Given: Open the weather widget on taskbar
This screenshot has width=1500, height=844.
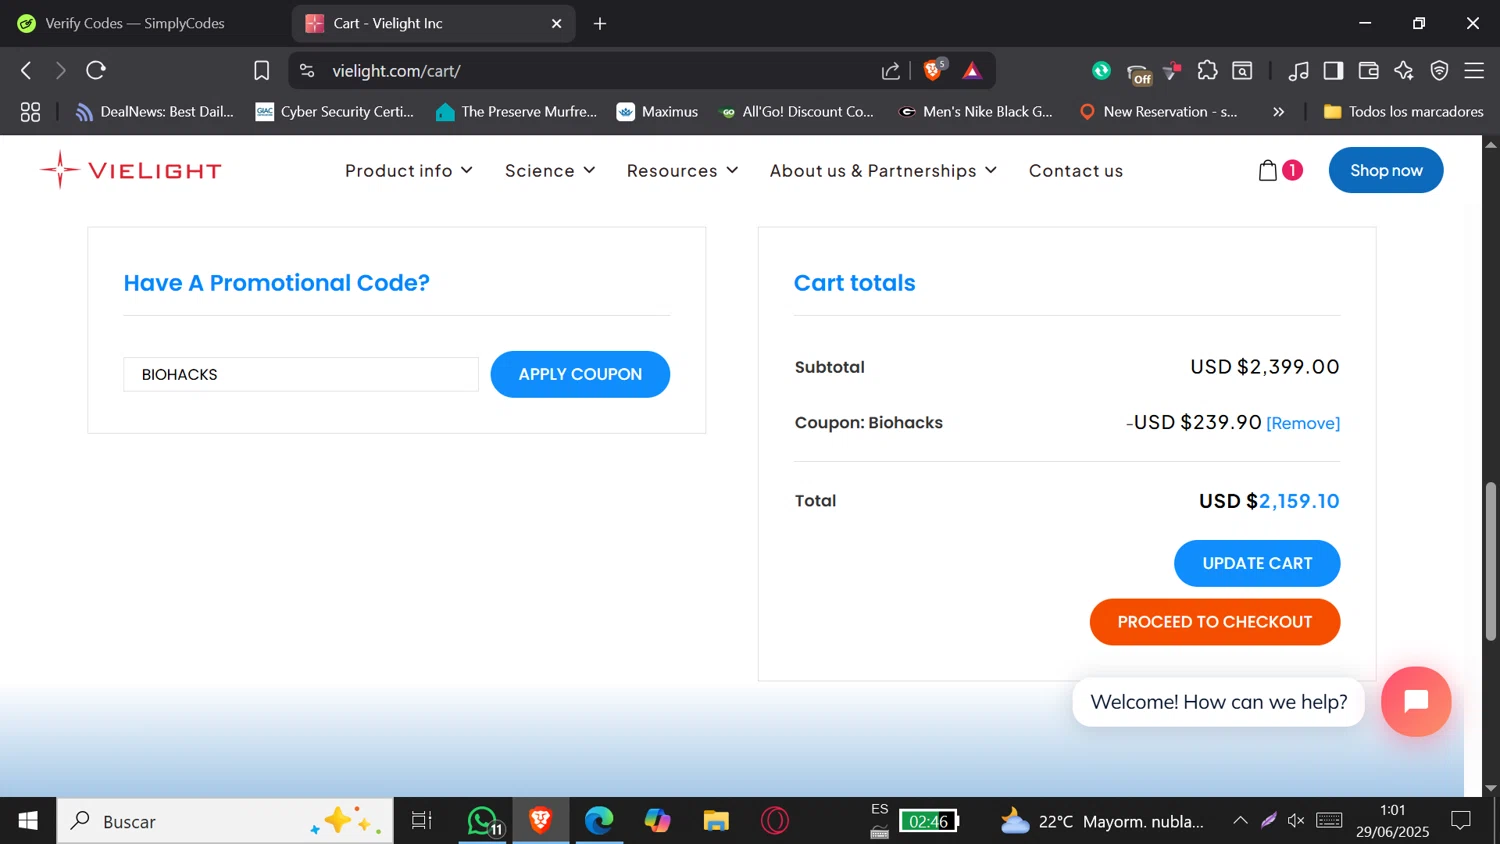Looking at the screenshot, I should (1102, 821).
